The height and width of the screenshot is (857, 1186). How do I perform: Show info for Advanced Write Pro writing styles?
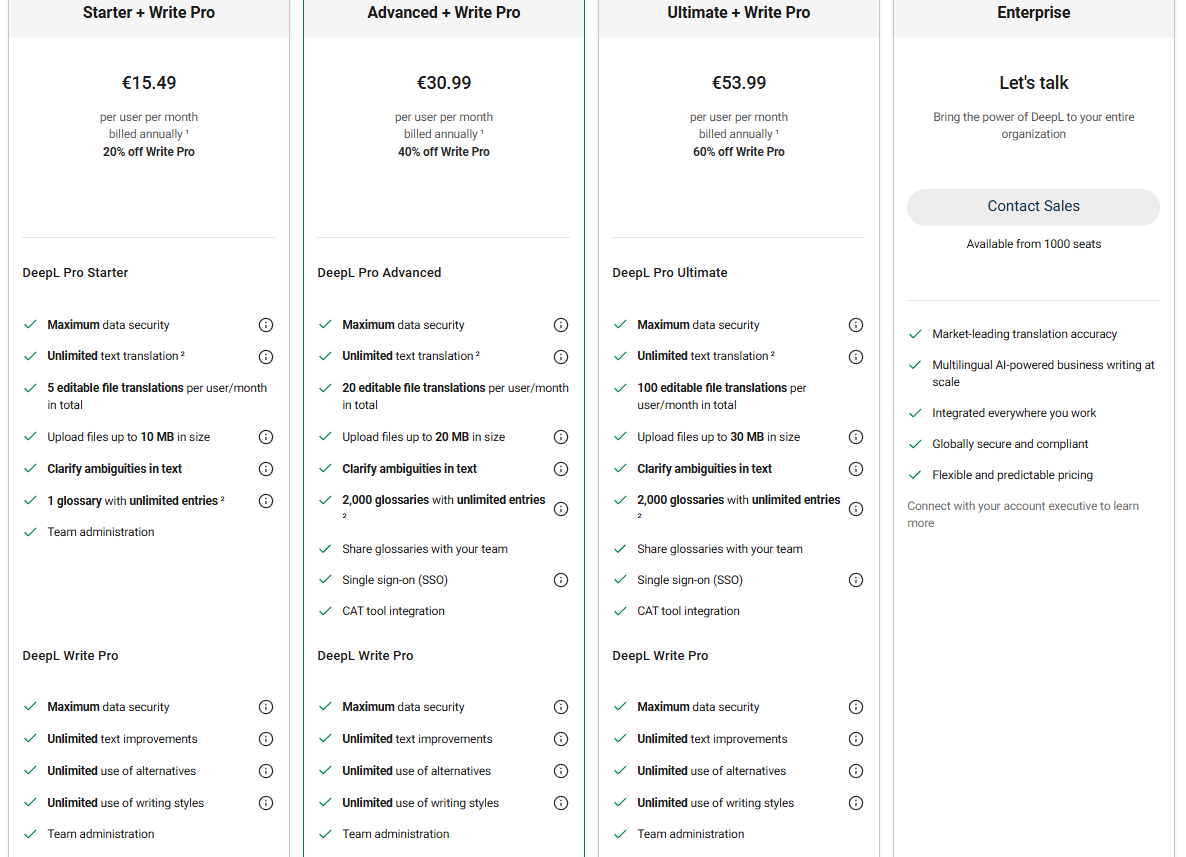pos(560,803)
